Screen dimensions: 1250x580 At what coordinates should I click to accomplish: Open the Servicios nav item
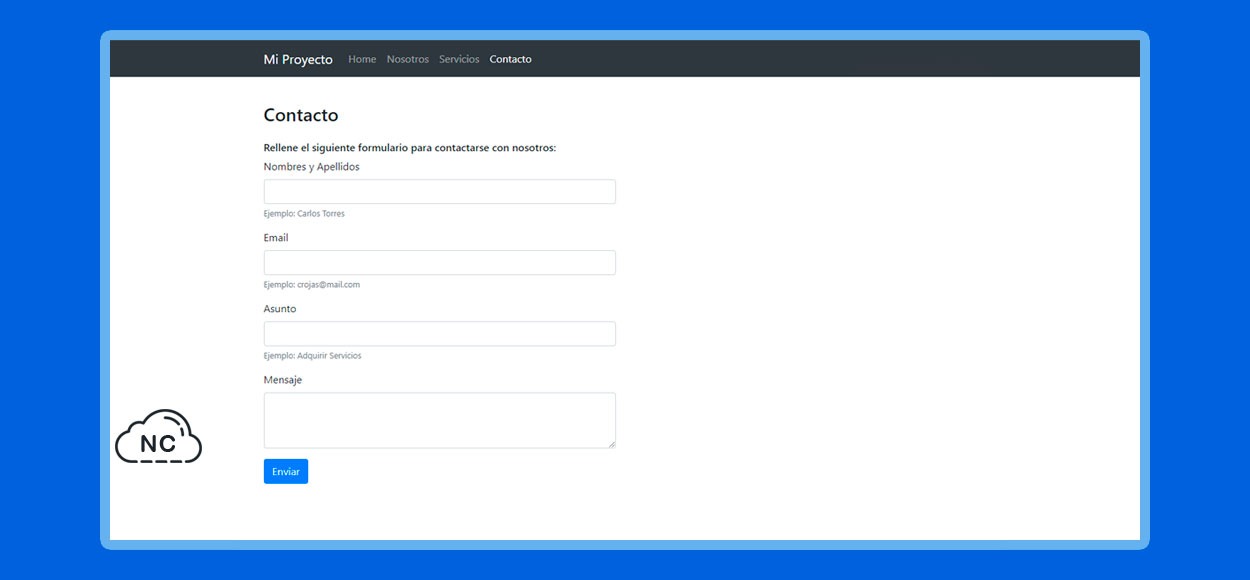[459, 59]
